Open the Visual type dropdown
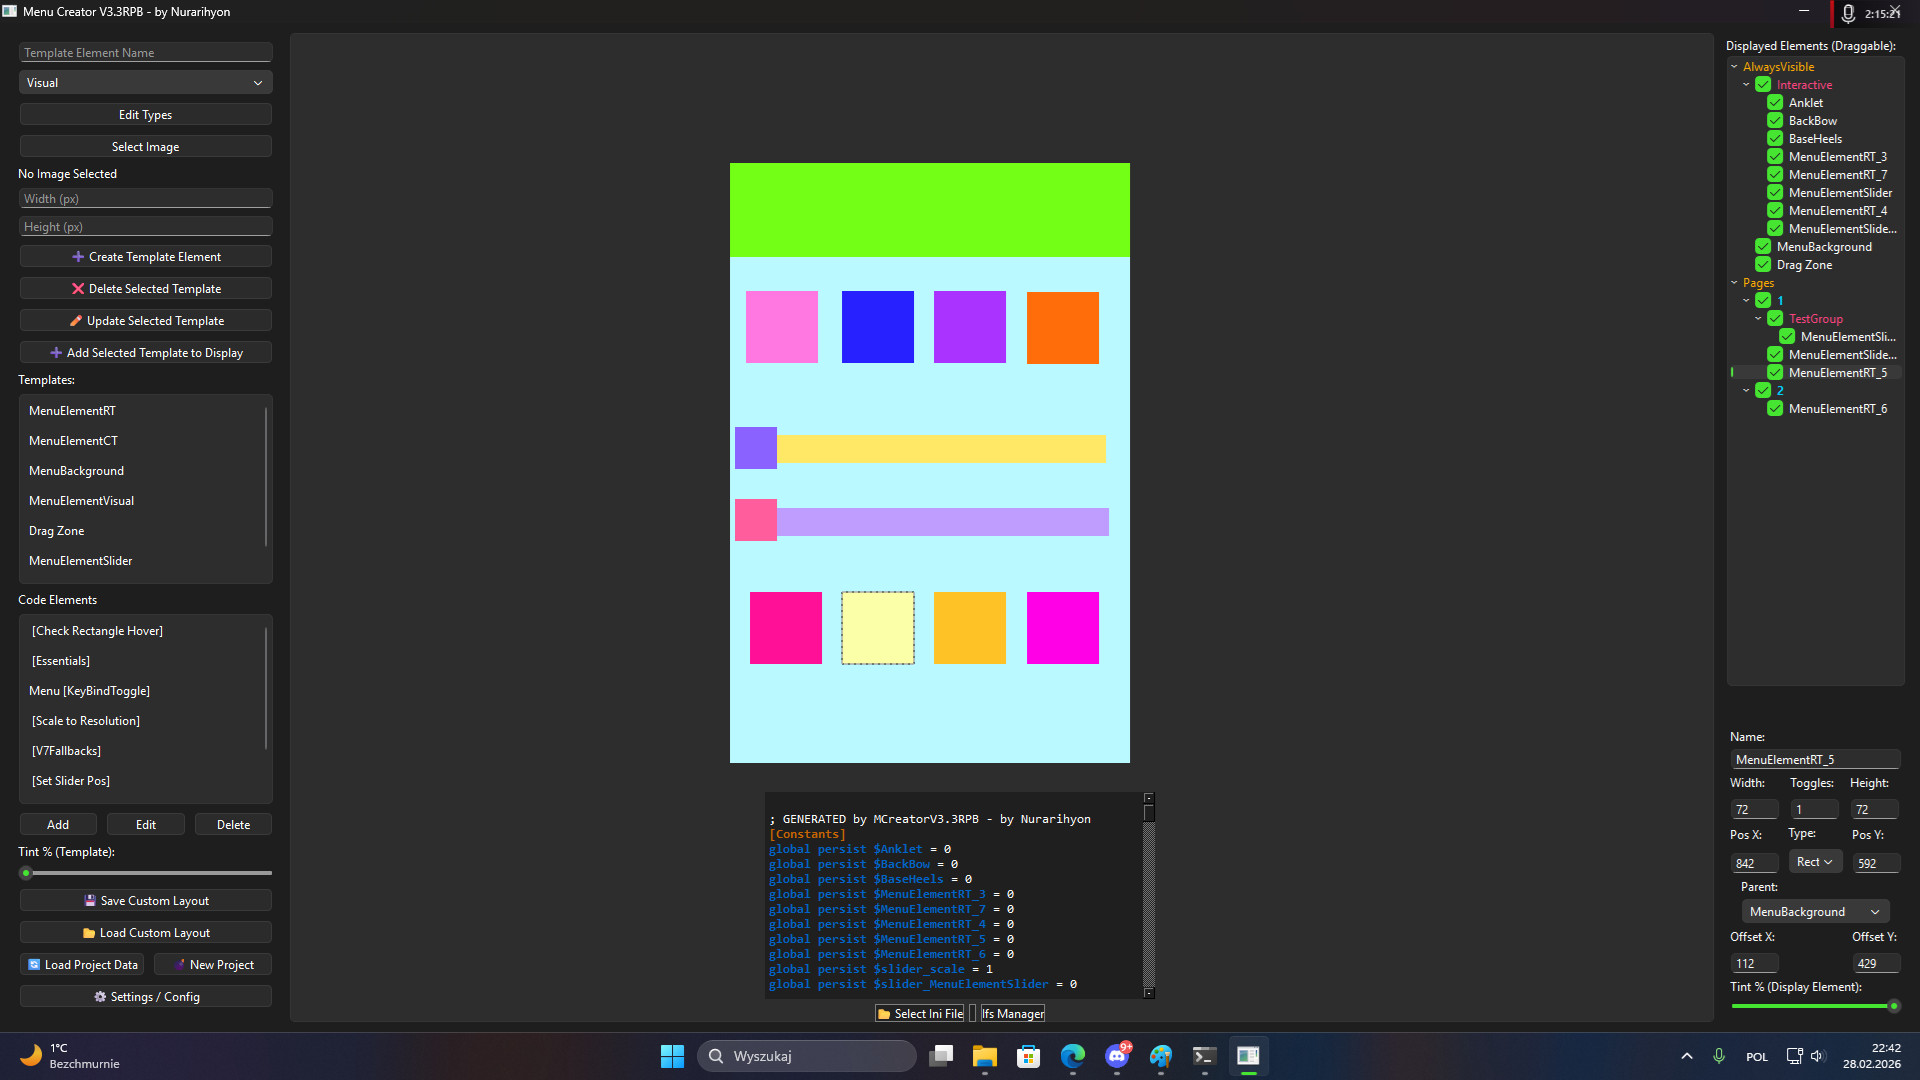The width and height of the screenshot is (1920, 1080). click(145, 83)
